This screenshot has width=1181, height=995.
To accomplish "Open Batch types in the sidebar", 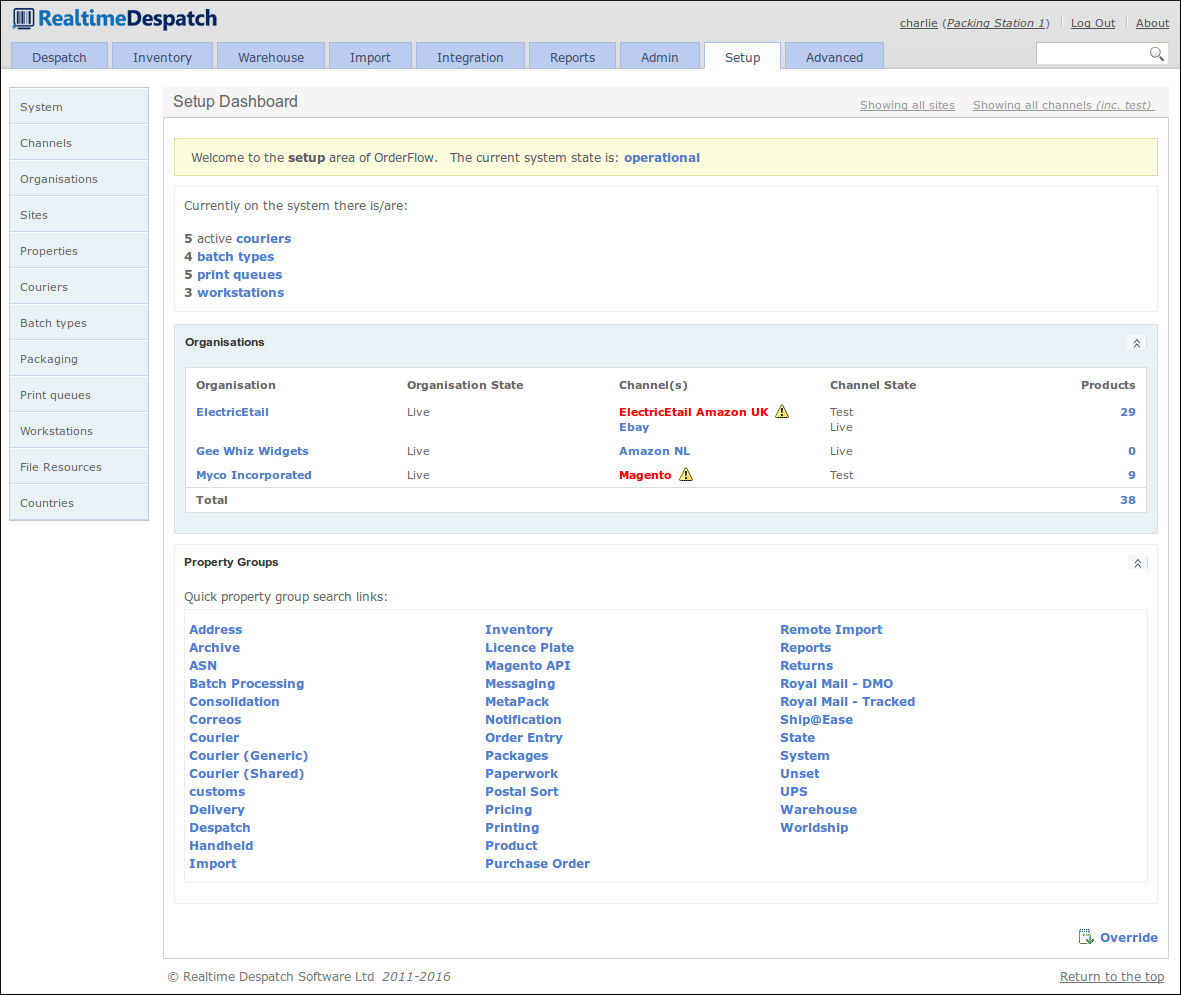I will point(79,322).
